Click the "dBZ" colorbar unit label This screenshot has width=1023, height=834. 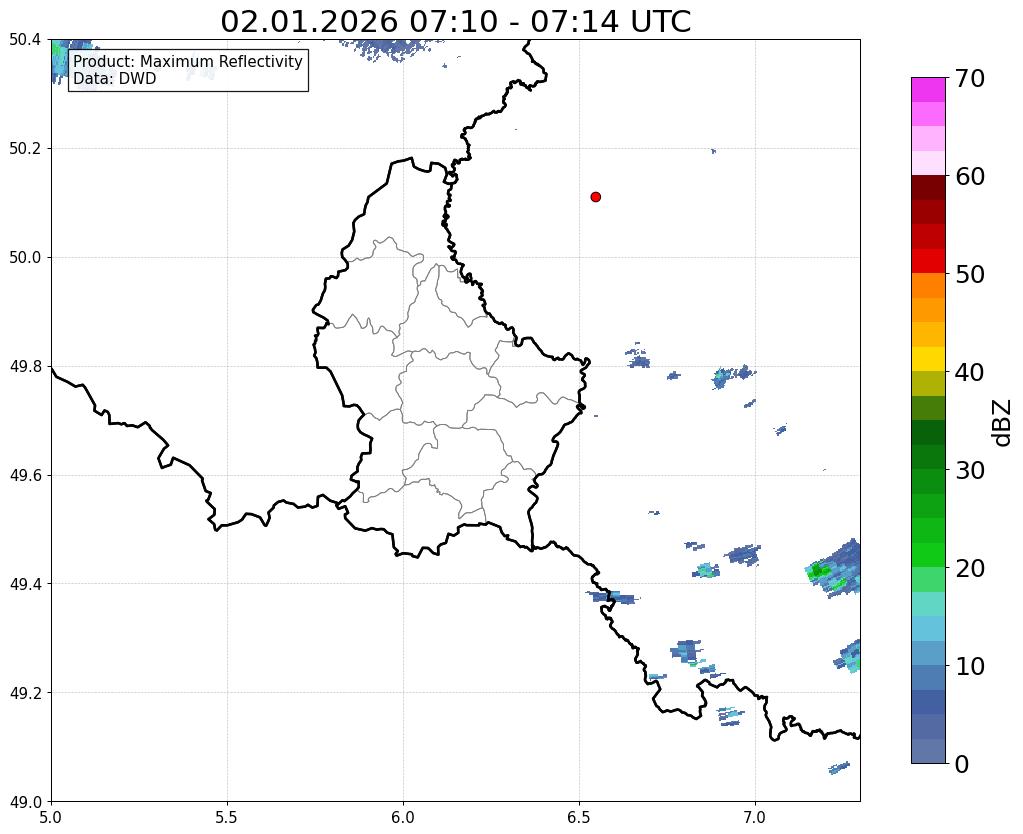pyautogui.click(x=1003, y=423)
